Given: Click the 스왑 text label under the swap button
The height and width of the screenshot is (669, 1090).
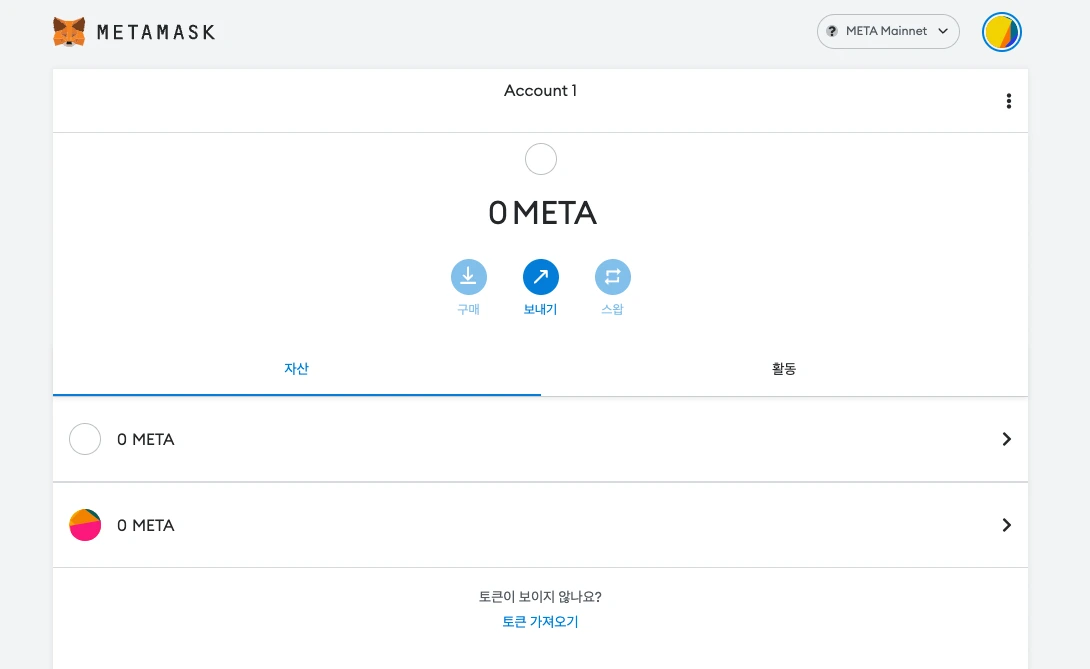Looking at the screenshot, I should [612, 310].
